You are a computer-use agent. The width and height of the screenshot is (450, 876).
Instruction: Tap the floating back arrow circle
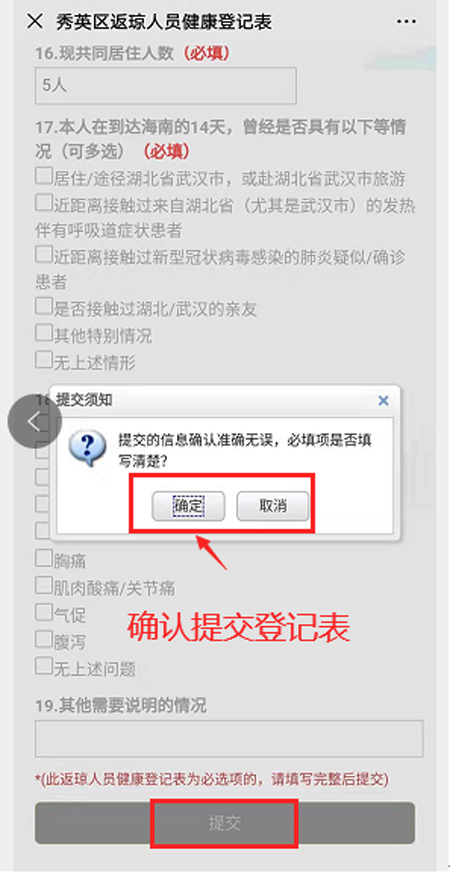click(35, 421)
